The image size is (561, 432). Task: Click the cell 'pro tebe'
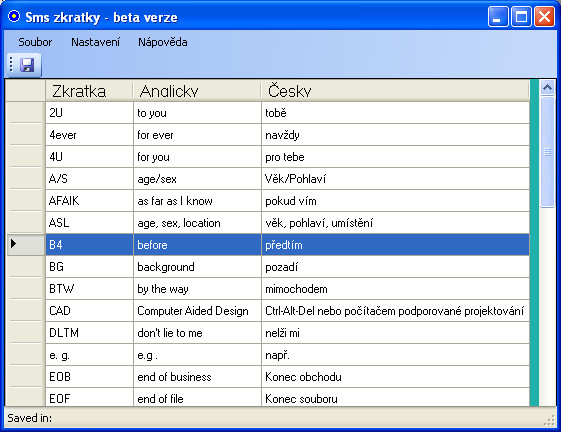click(x=395, y=157)
